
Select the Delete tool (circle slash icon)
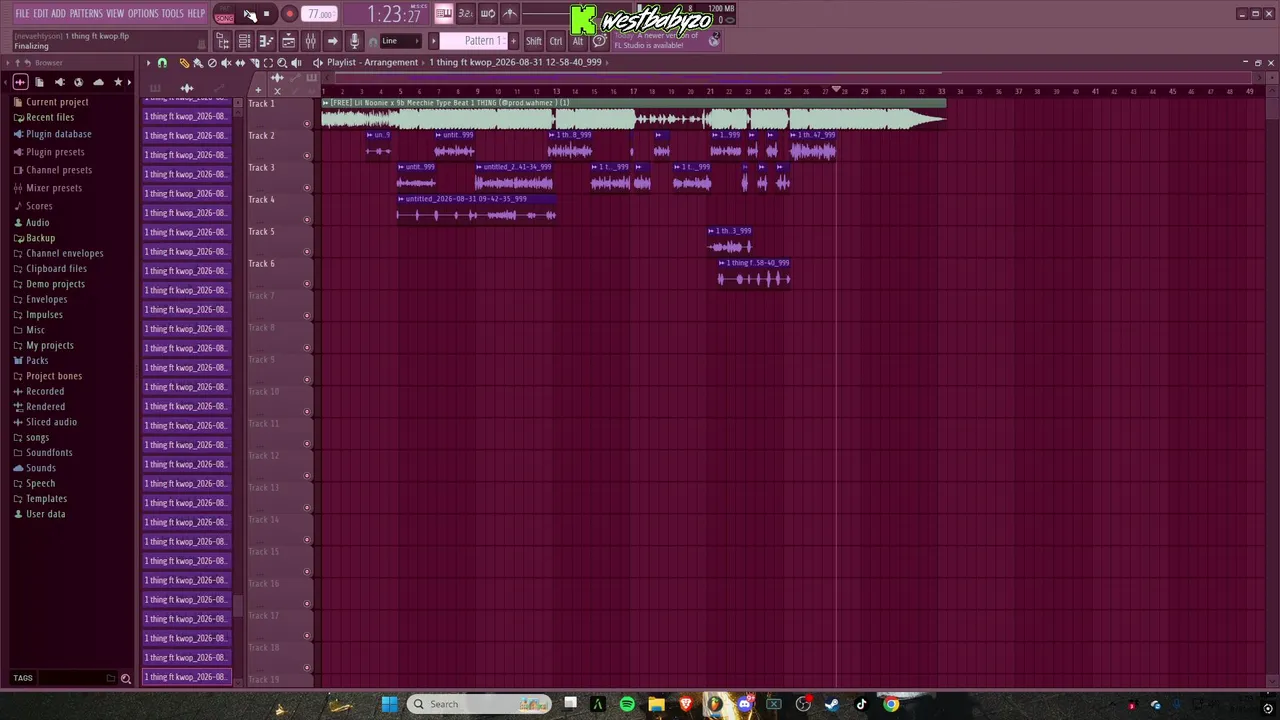click(x=212, y=63)
